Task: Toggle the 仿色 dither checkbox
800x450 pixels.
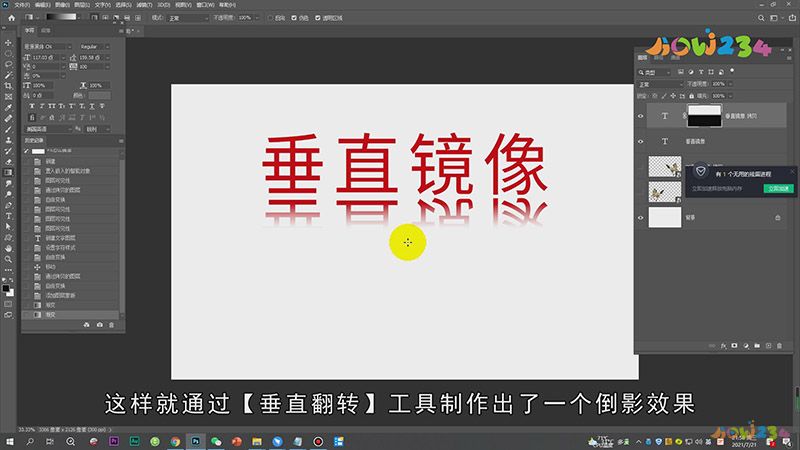Action: pos(294,18)
